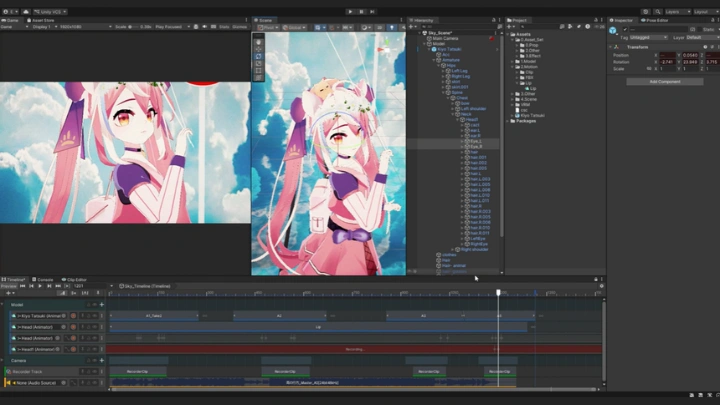Image resolution: width=720 pixels, height=405 pixels.
Task: Select the Transform tool in Scene view
Action: 259,78
